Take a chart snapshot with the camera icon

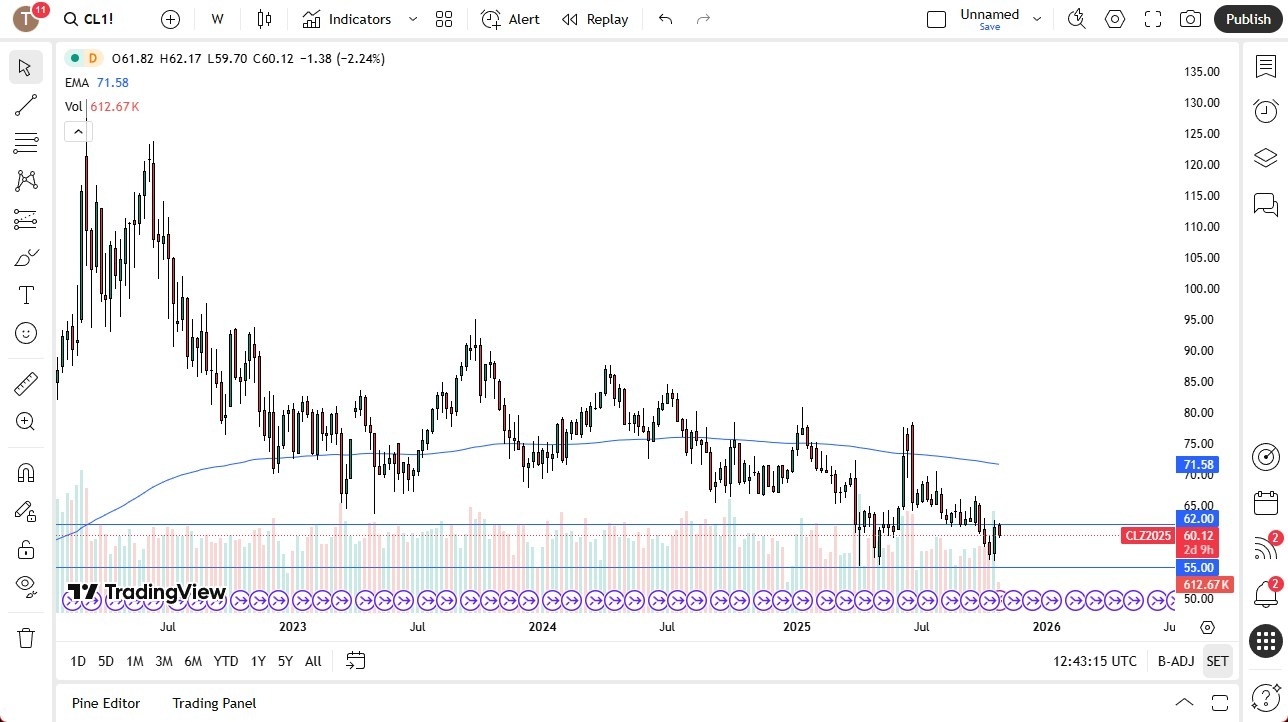click(x=1190, y=19)
